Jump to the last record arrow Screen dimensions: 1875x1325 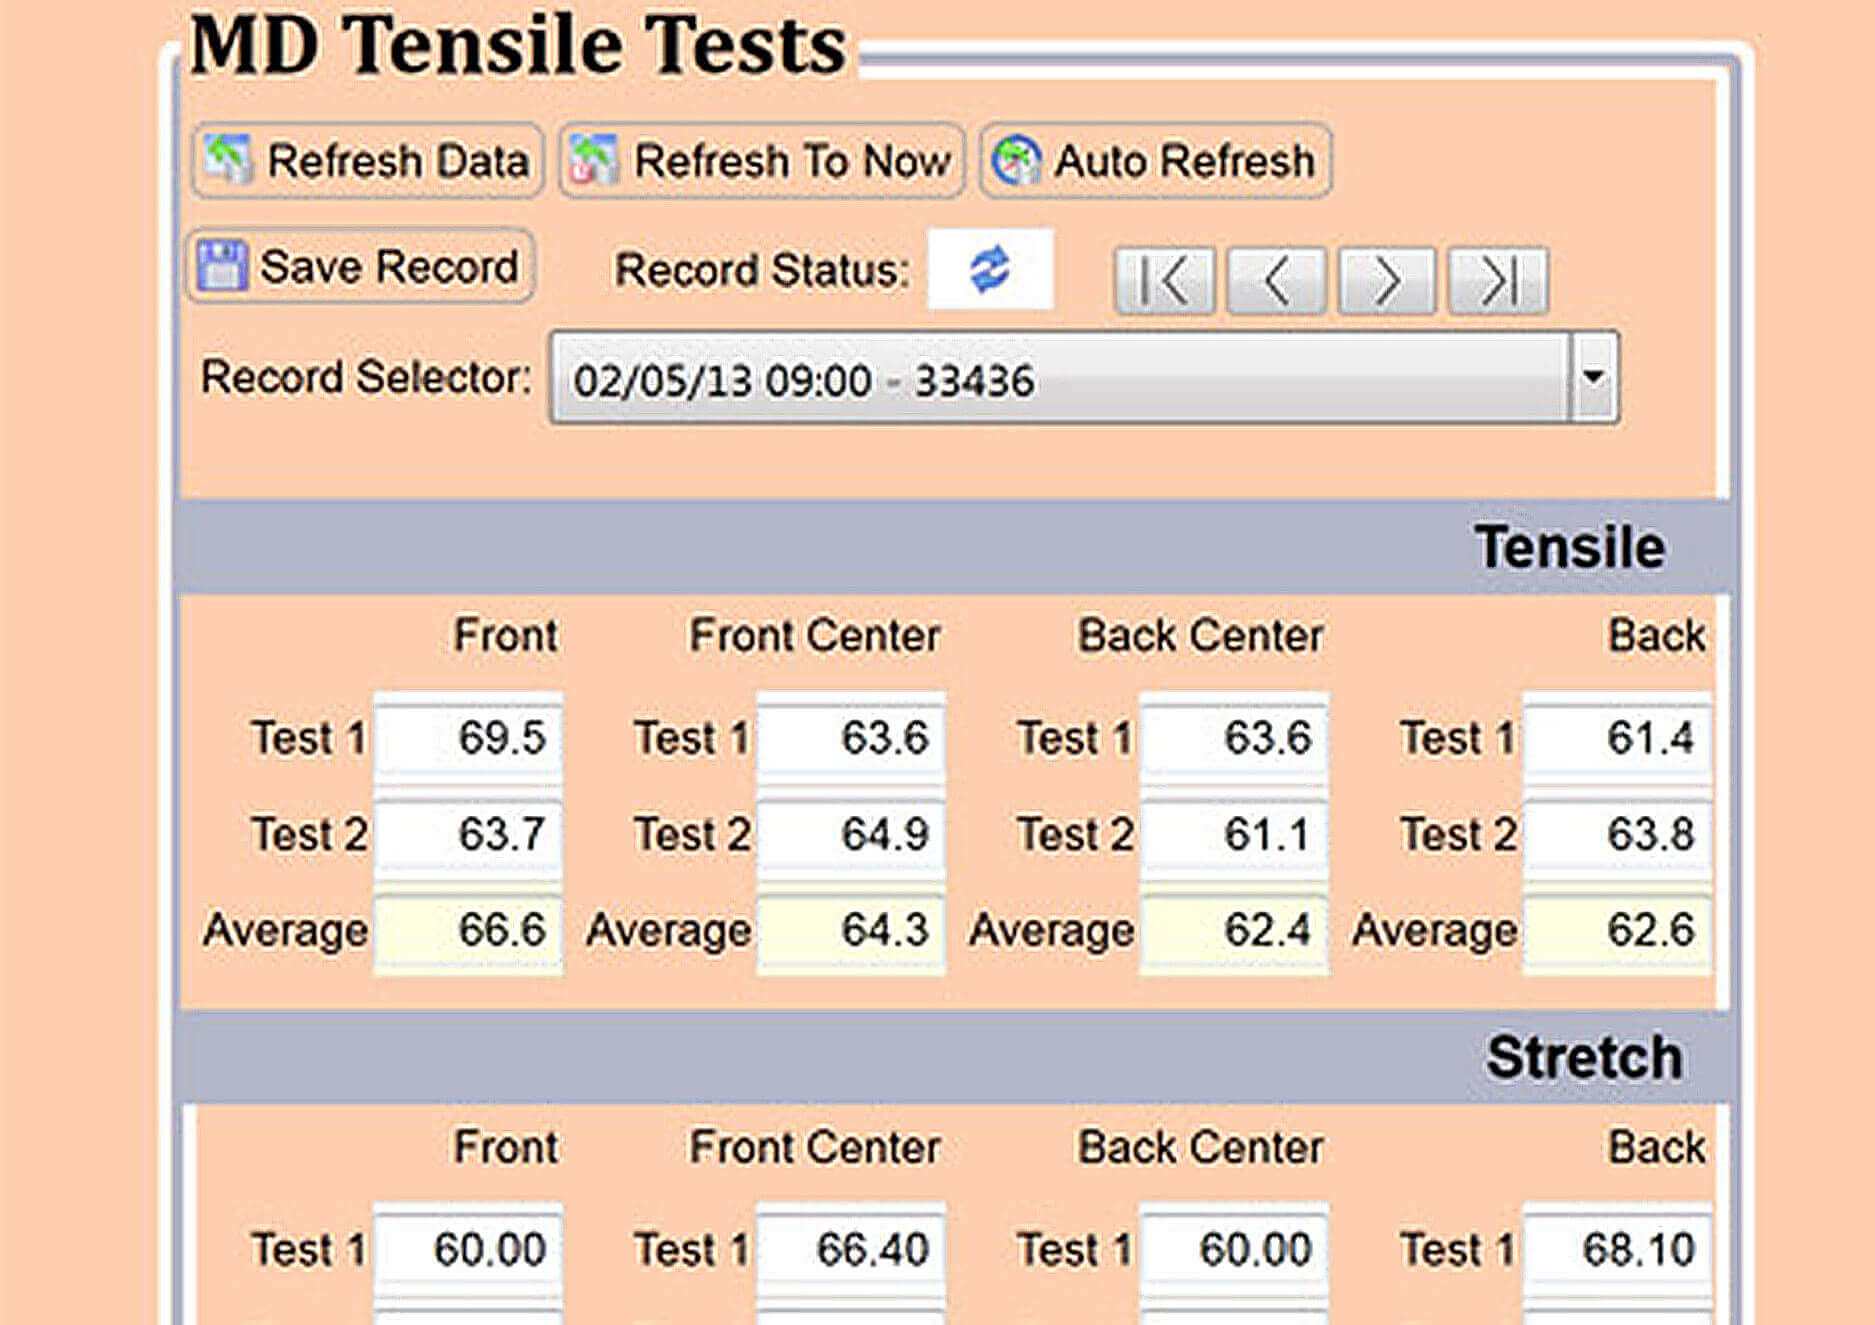click(x=1498, y=281)
